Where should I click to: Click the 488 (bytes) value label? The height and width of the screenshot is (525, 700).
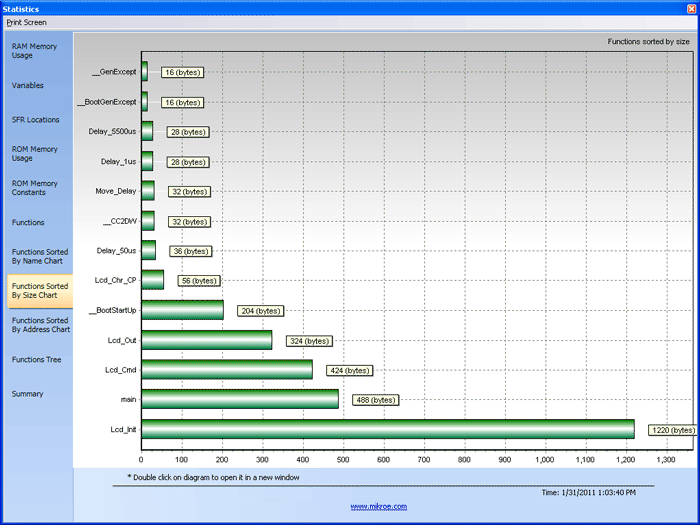point(376,400)
